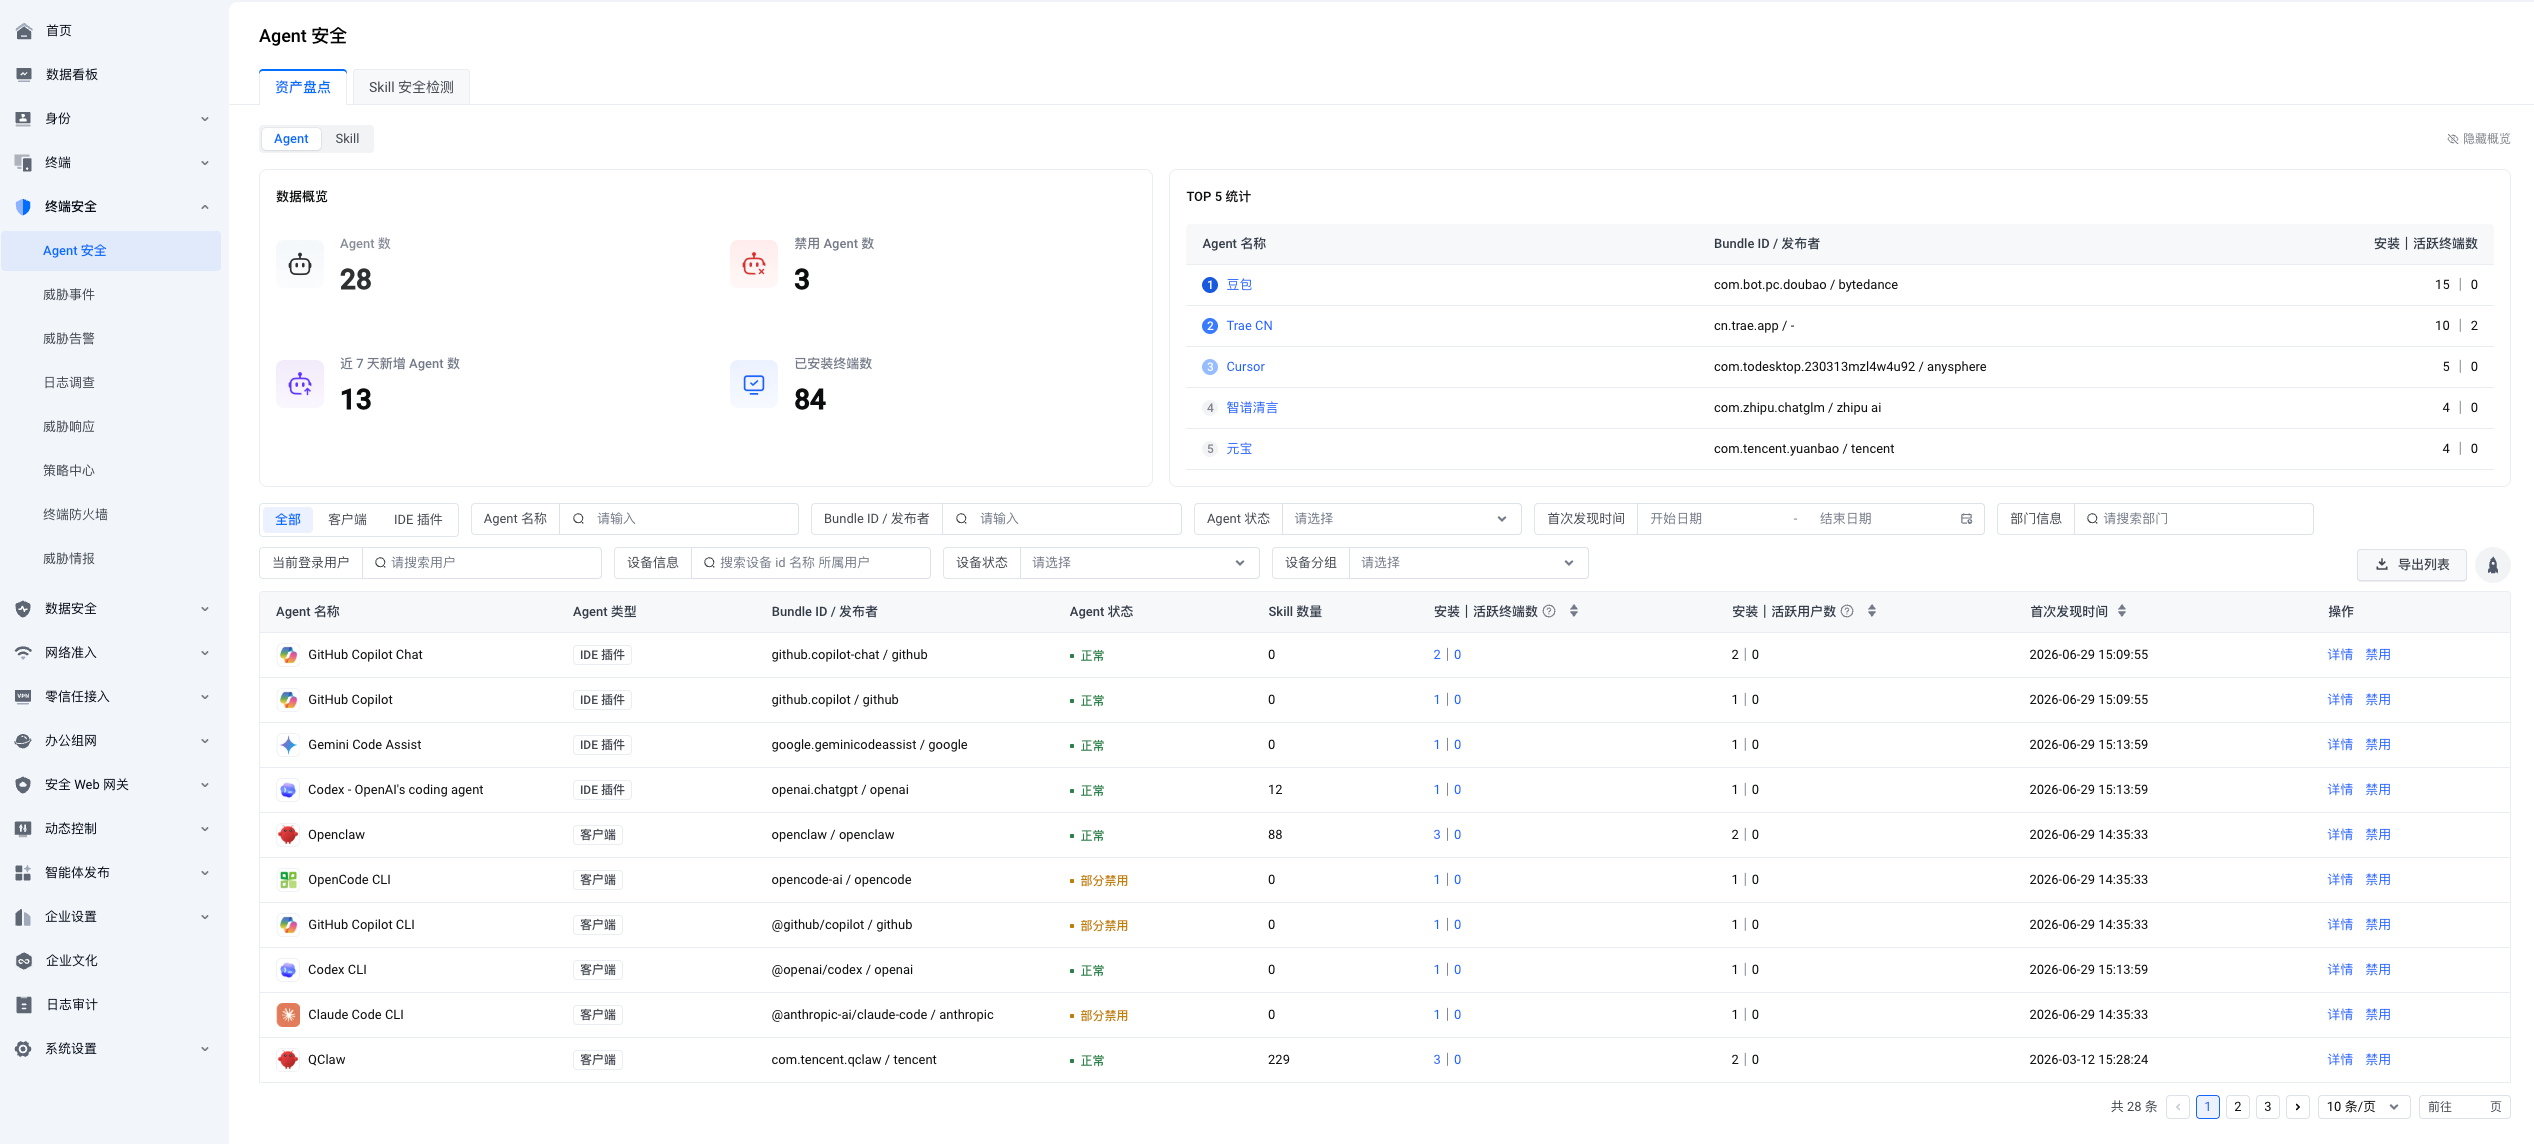Click the 禁用 Agent 数 robot icon
The height and width of the screenshot is (1144, 2534).
[754, 264]
